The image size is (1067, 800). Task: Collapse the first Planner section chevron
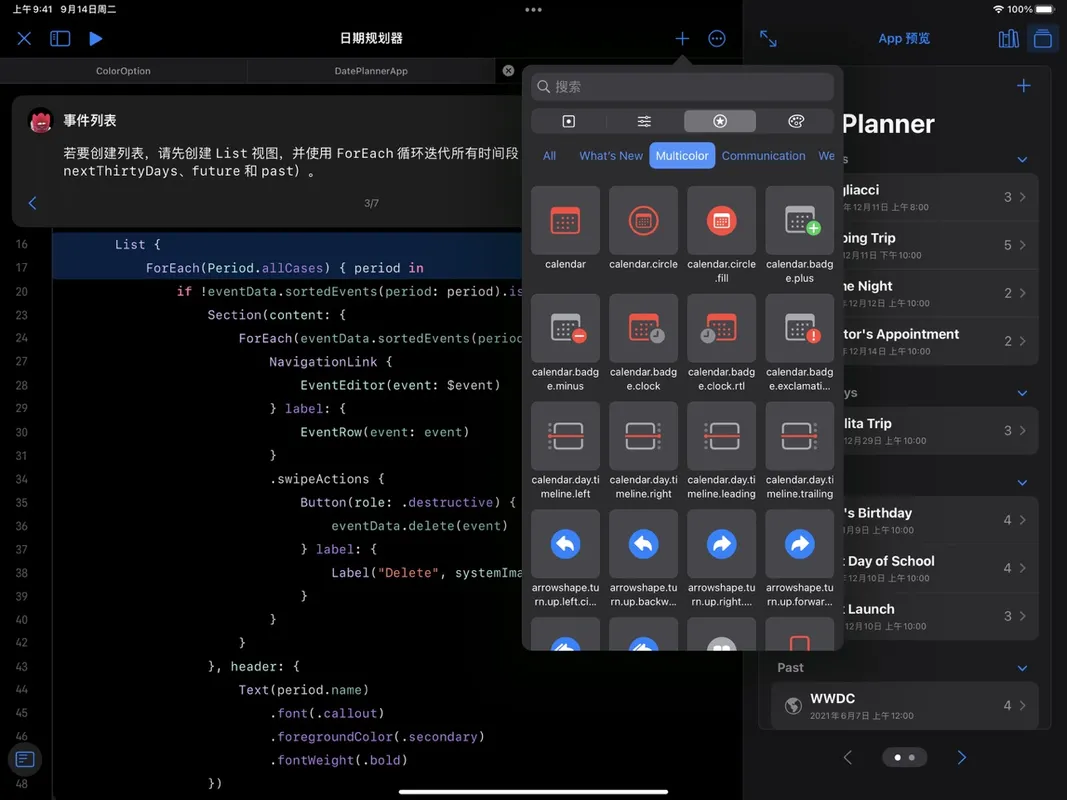click(x=1022, y=159)
